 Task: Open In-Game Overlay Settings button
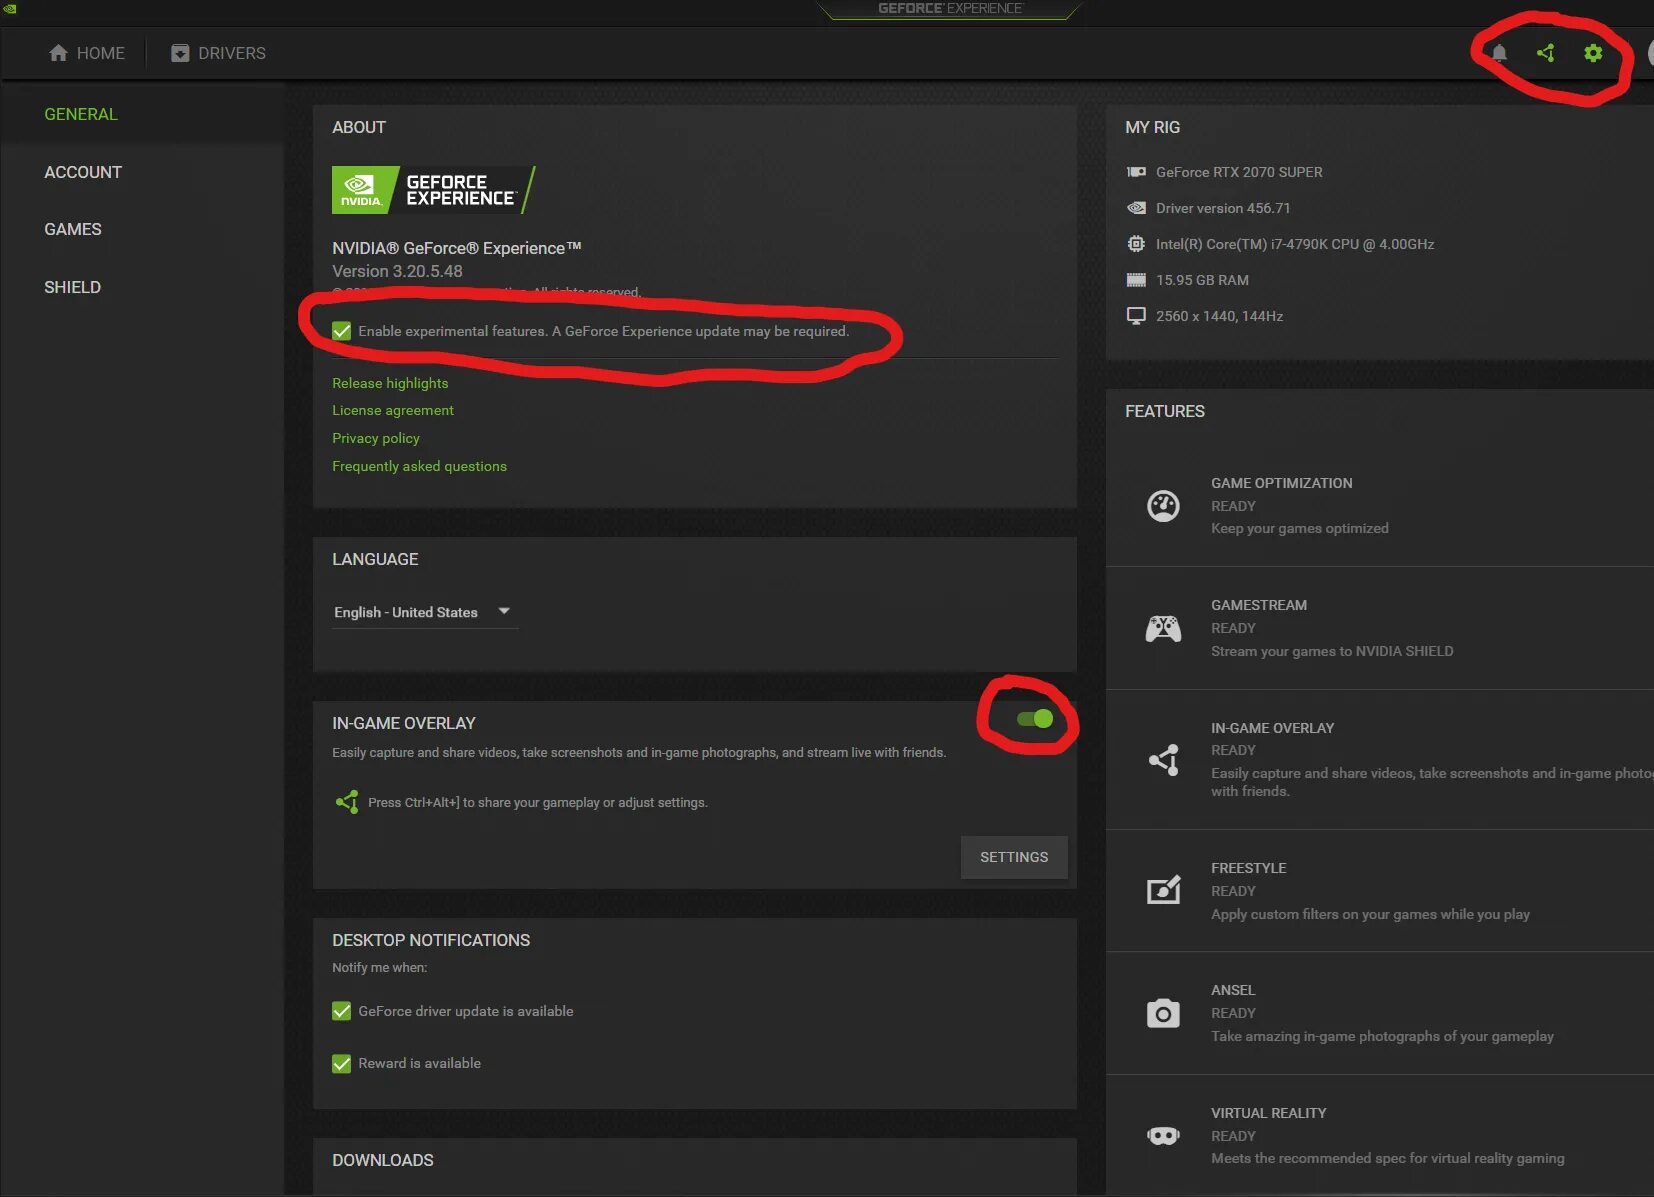(x=1014, y=857)
